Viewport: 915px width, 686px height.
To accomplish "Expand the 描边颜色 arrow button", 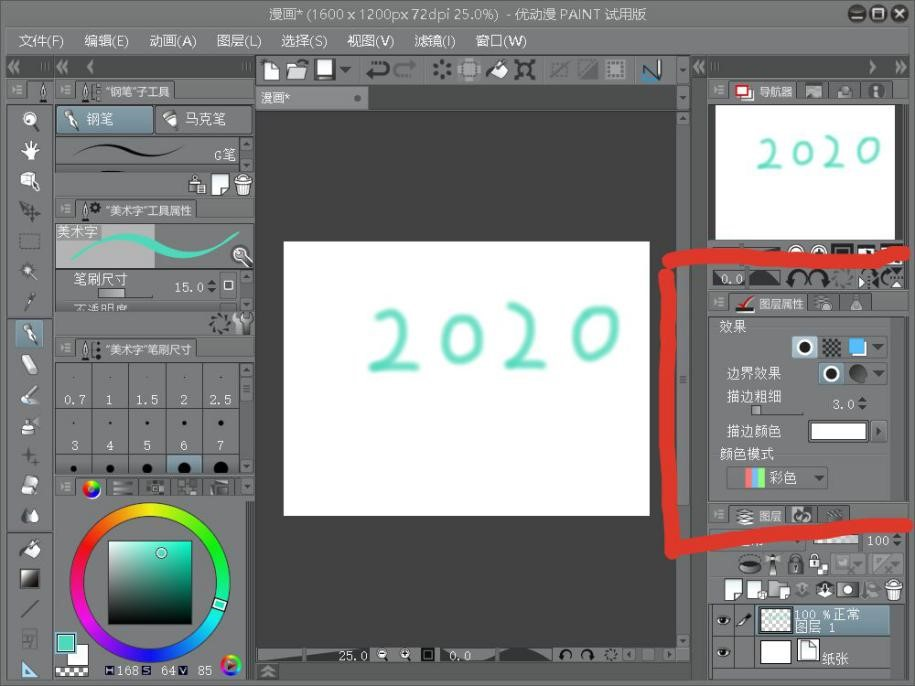I will 879,431.
